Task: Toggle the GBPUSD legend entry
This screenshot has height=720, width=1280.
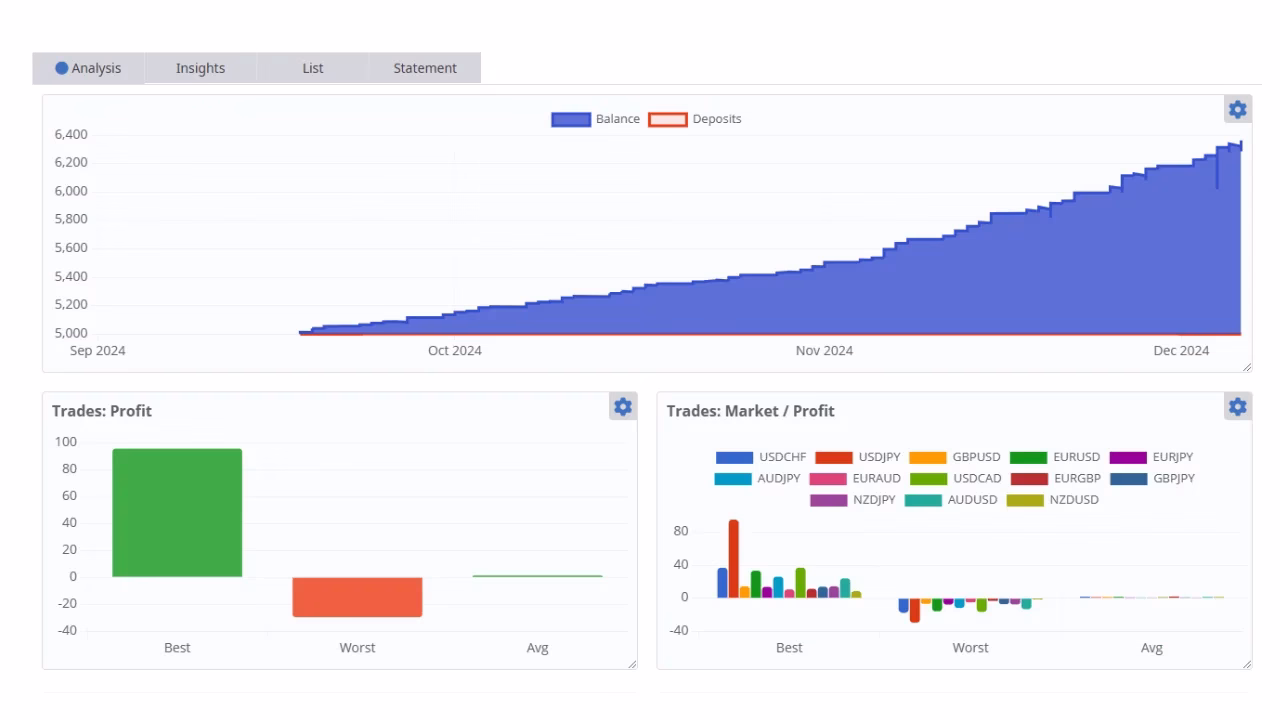Action: (955, 457)
